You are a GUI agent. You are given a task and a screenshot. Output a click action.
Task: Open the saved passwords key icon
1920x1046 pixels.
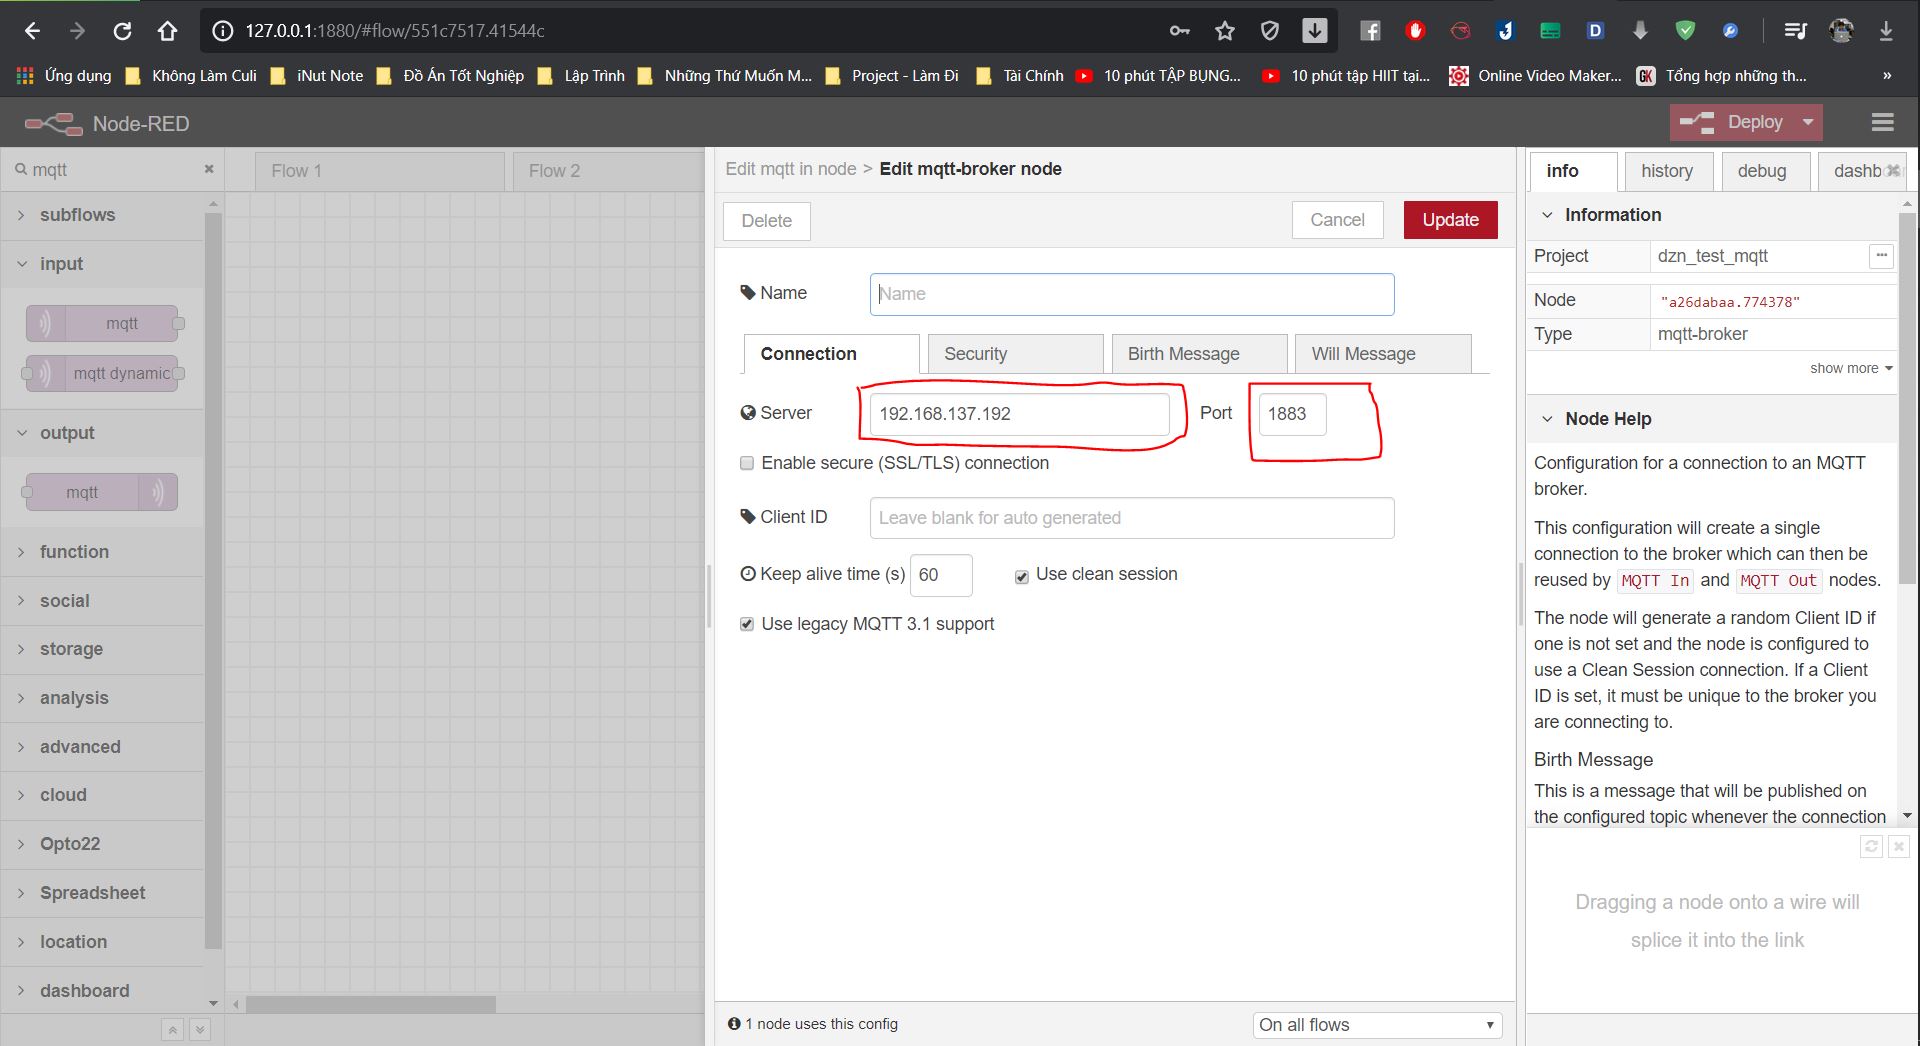click(x=1180, y=31)
